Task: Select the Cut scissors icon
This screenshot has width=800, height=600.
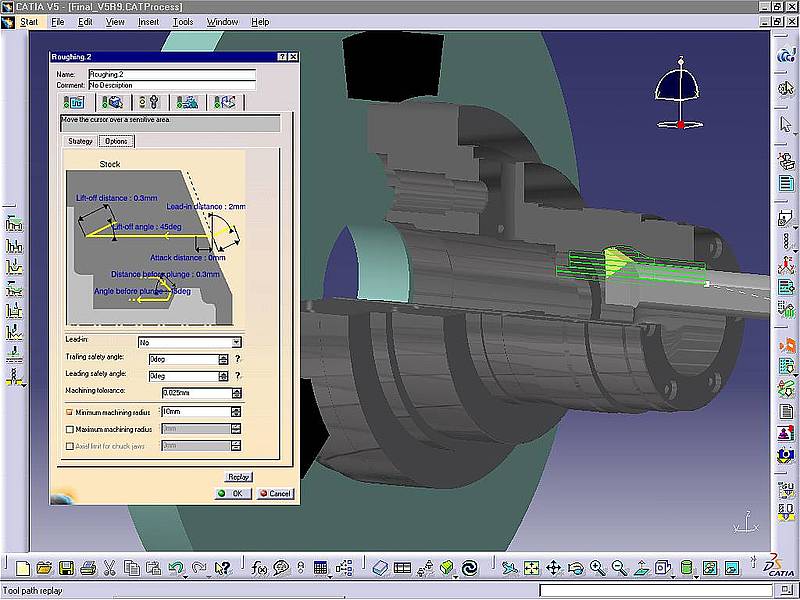Action: click(x=110, y=568)
